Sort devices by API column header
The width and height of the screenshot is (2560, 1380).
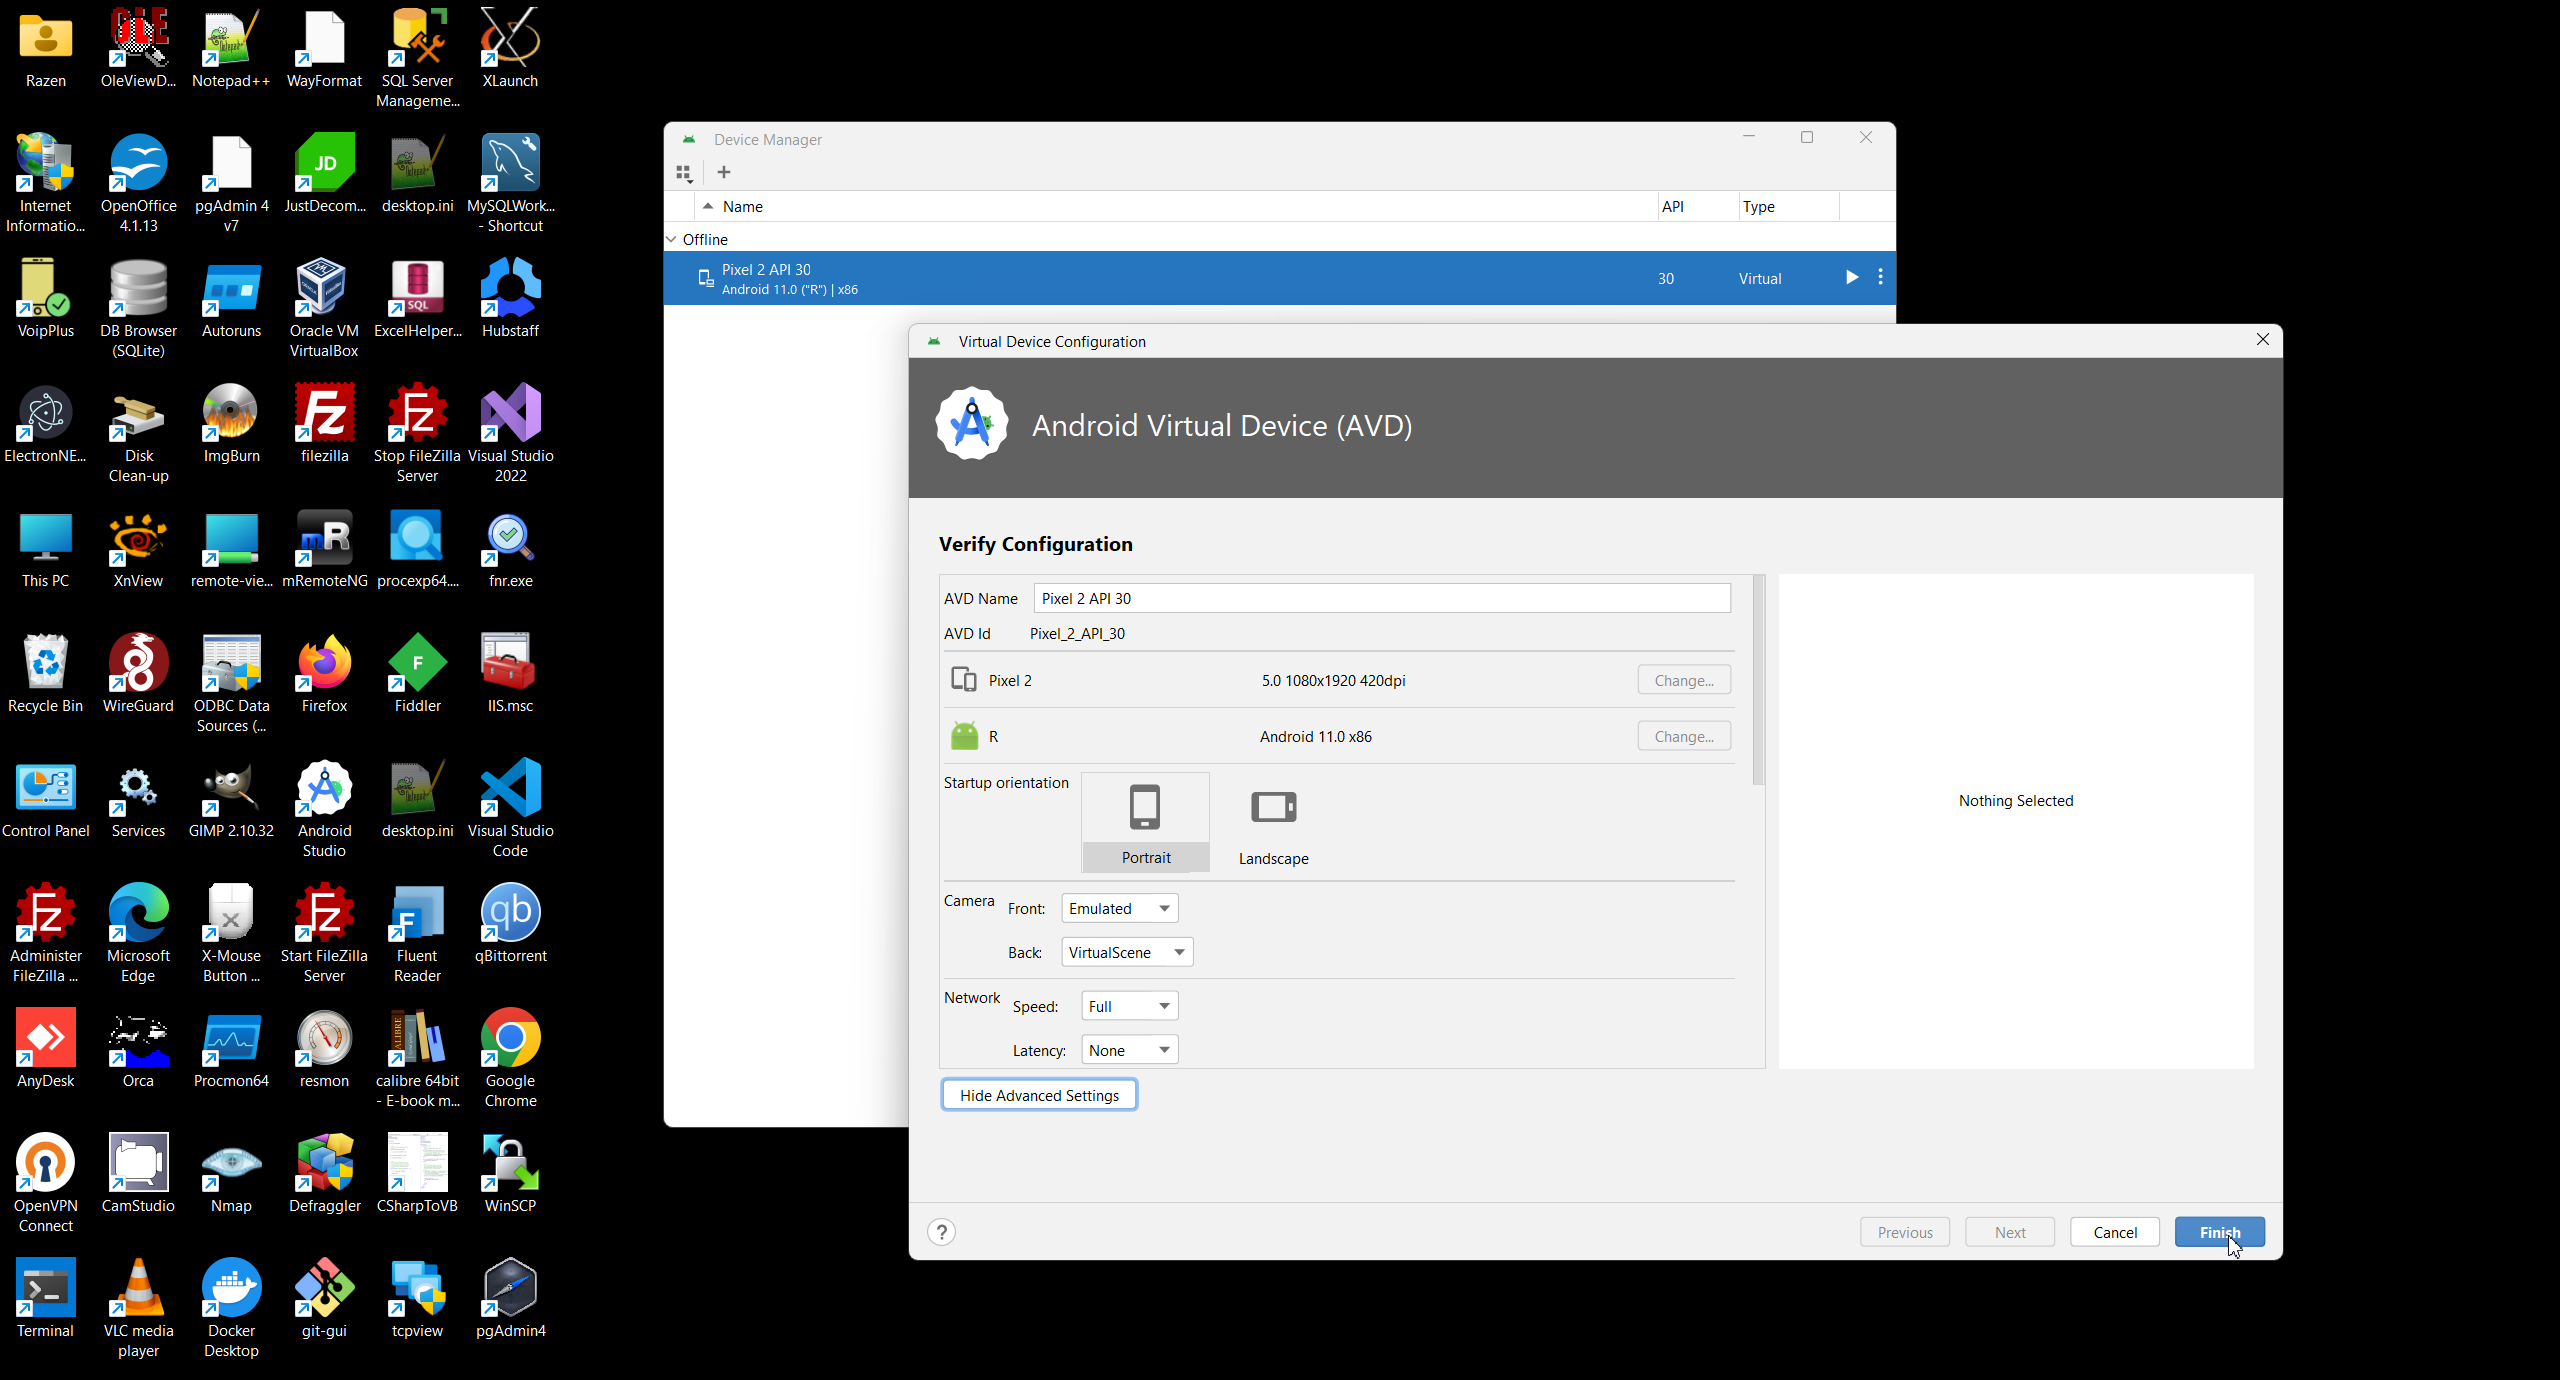pyautogui.click(x=1672, y=206)
